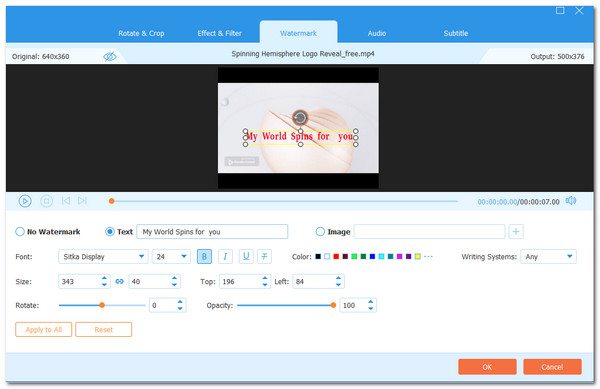Pick the white color swatch
Image resolution: width=600 pixels, height=389 pixels.
(327, 256)
